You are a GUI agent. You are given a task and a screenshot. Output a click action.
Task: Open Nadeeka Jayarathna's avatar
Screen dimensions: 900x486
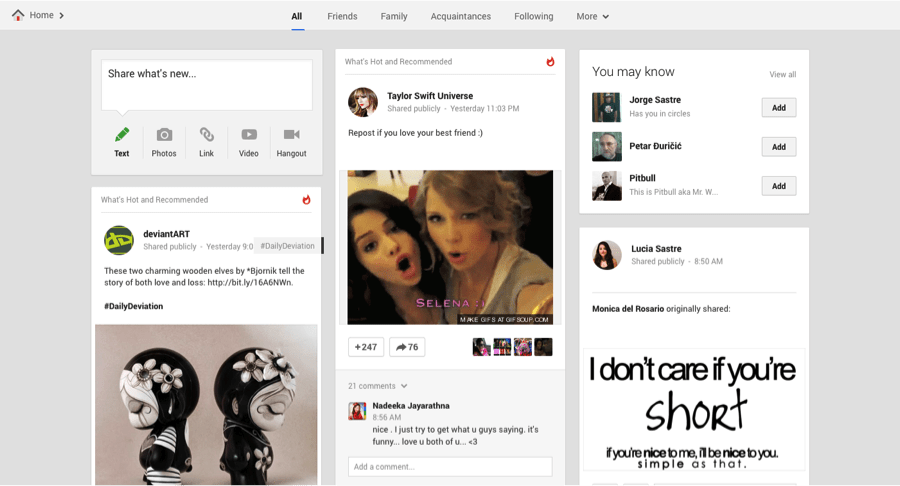click(357, 411)
